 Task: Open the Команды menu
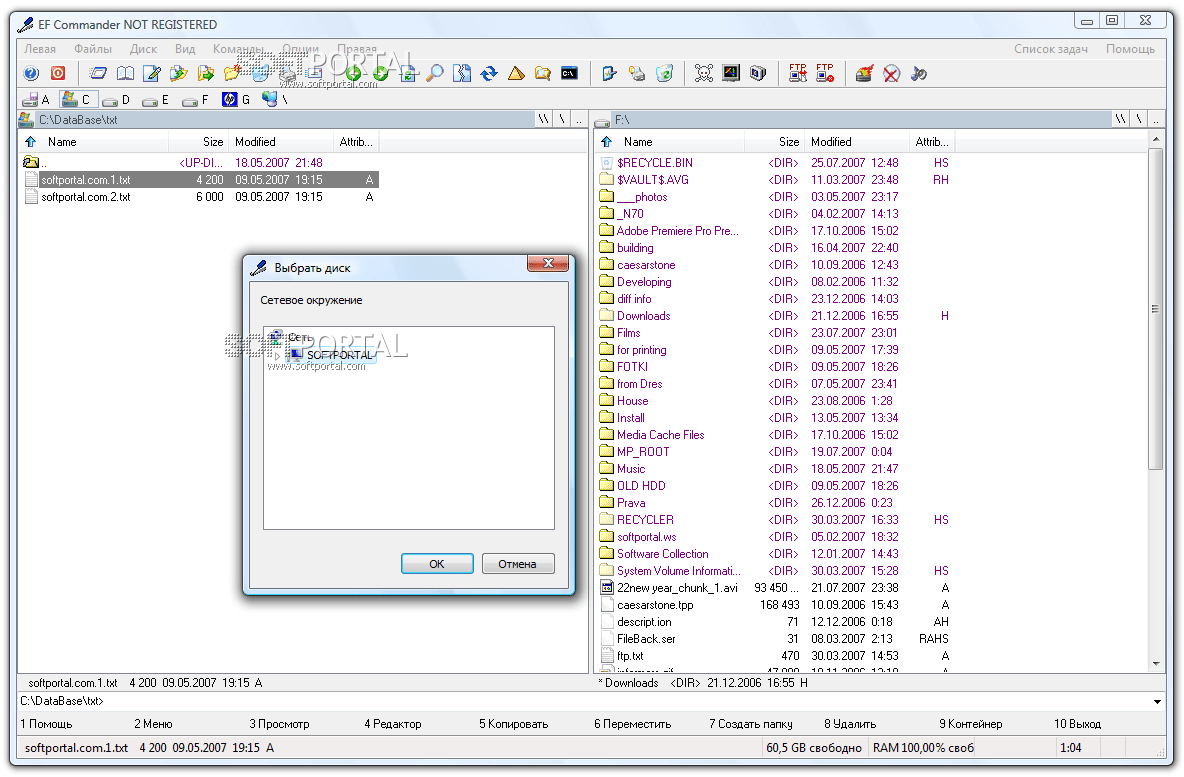click(x=238, y=49)
